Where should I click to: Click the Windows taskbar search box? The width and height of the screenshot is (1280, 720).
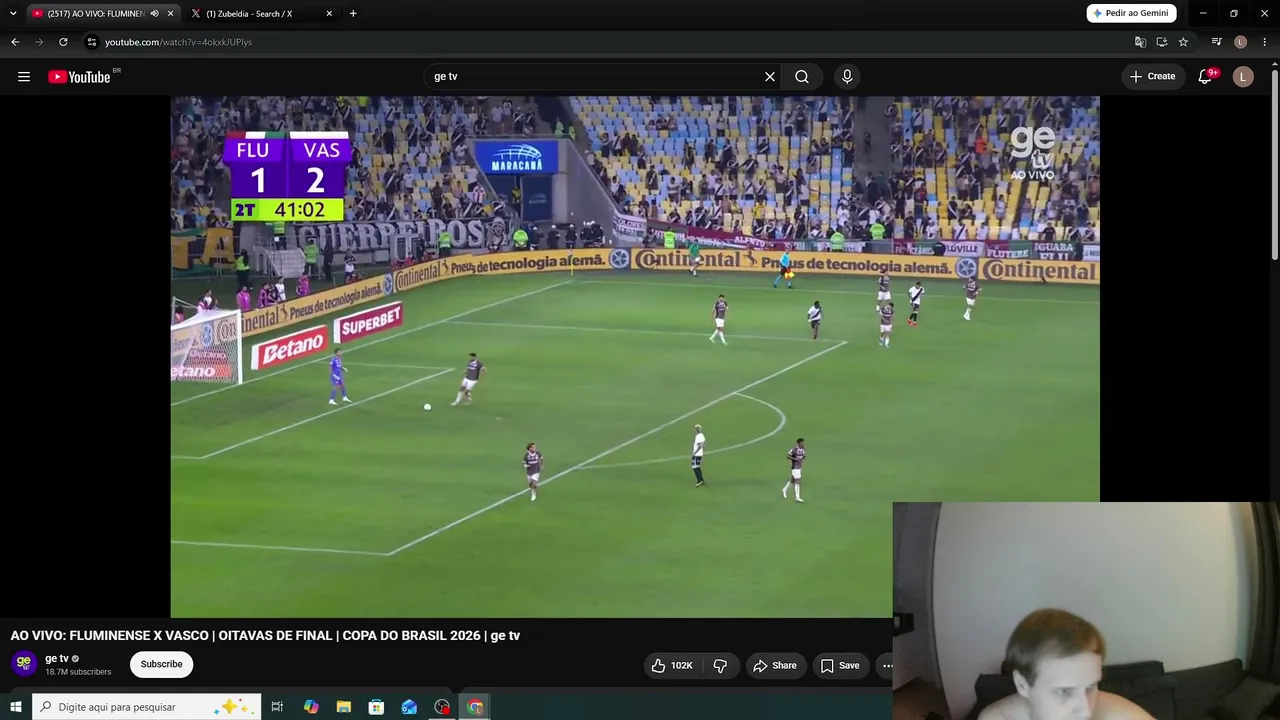[x=147, y=707]
